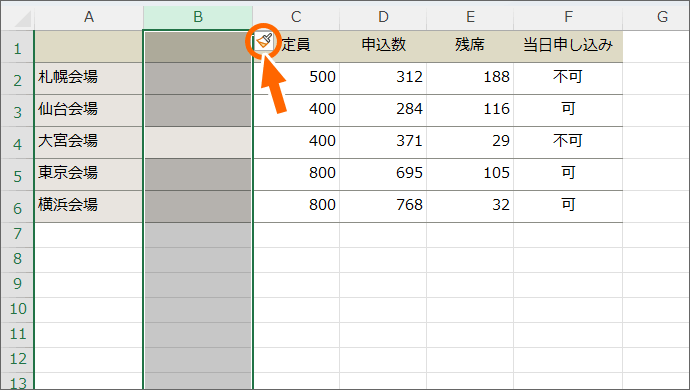Click the 定員 header cell
This screenshot has height=390, width=690.
[296, 47]
